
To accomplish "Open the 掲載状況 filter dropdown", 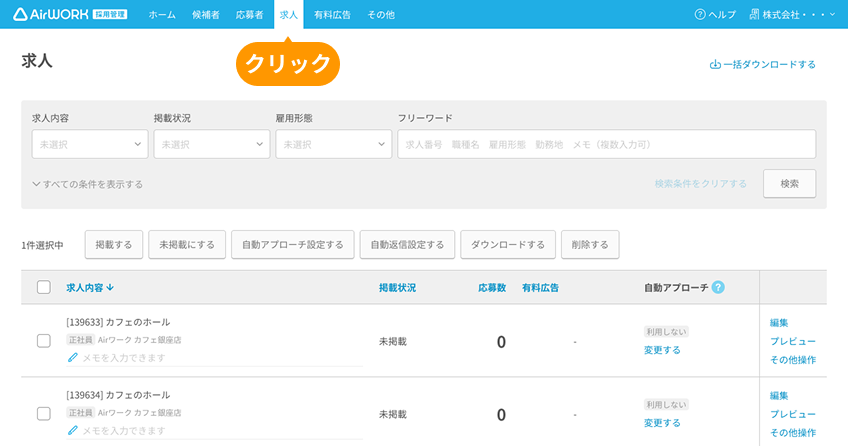I will point(211,144).
